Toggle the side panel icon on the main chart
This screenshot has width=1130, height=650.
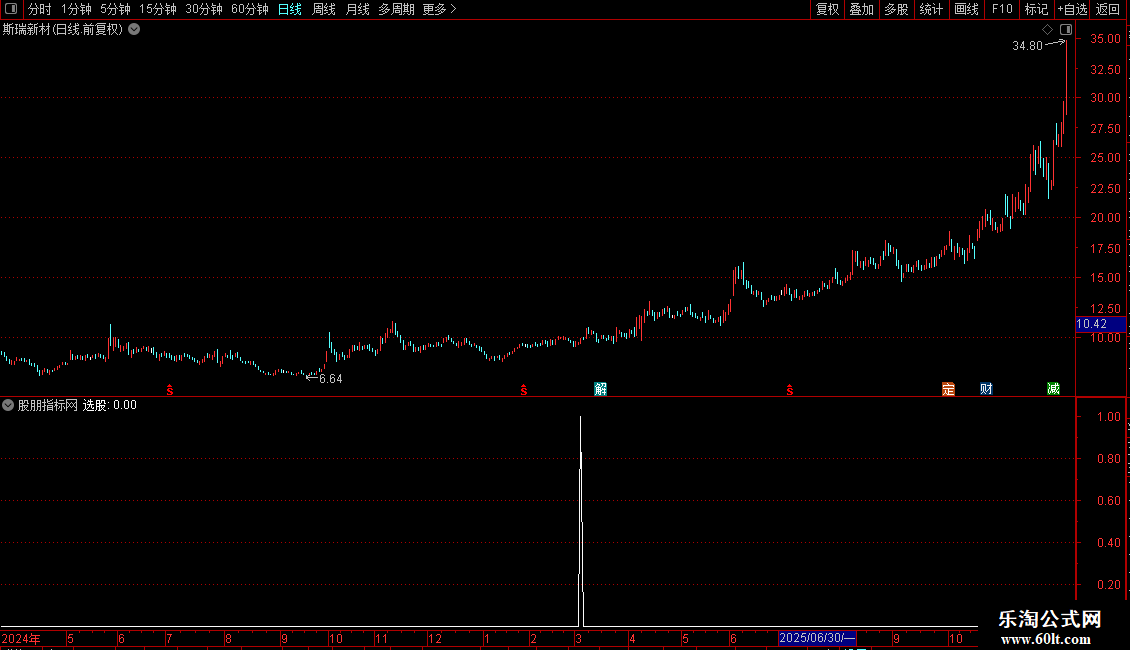point(1066,30)
